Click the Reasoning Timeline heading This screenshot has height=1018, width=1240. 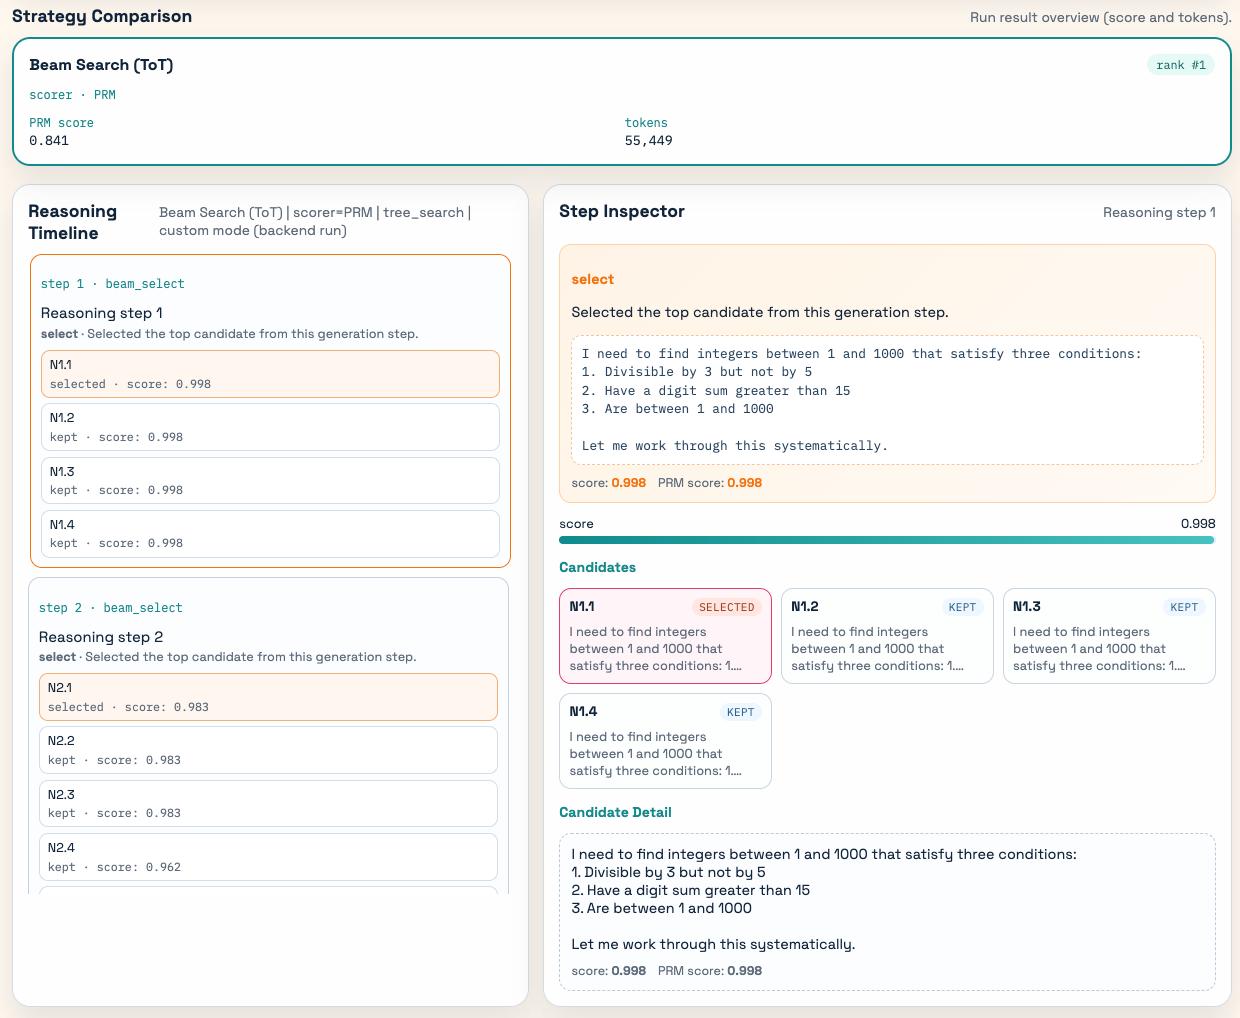click(x=72, y=222)
